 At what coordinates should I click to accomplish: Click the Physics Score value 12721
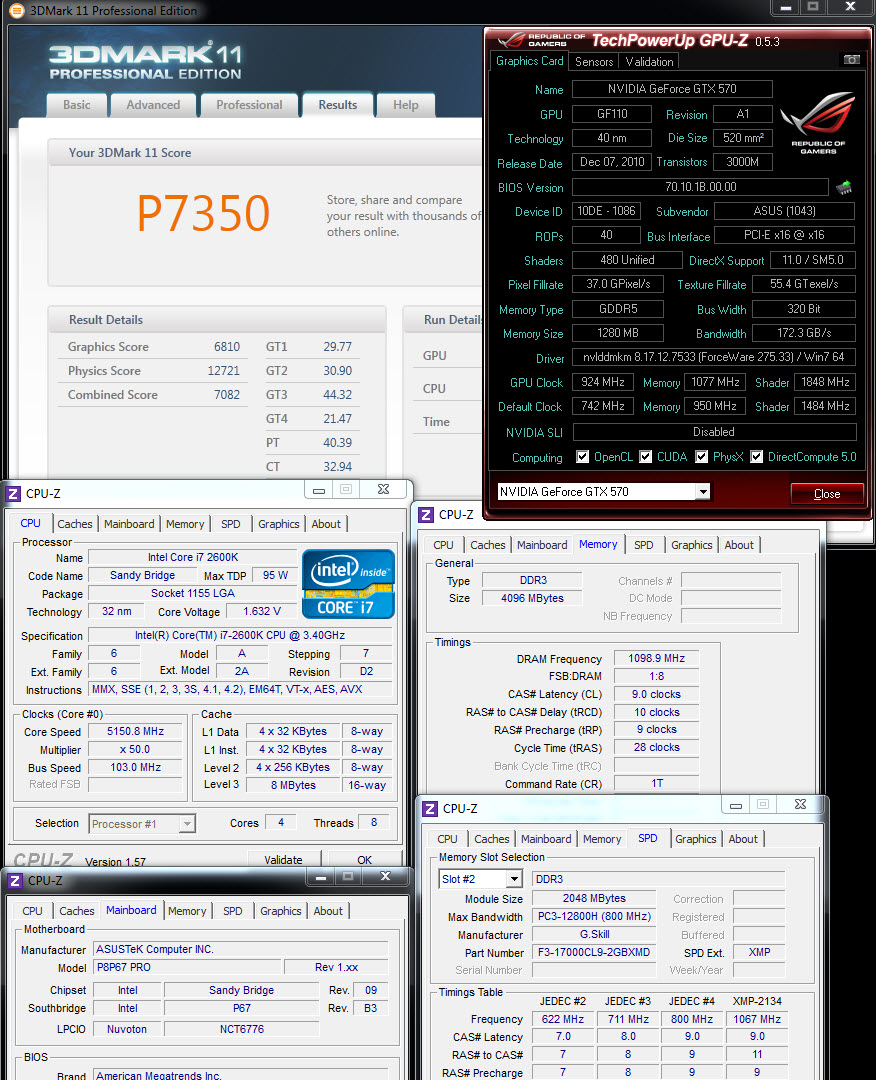[223, 371]
